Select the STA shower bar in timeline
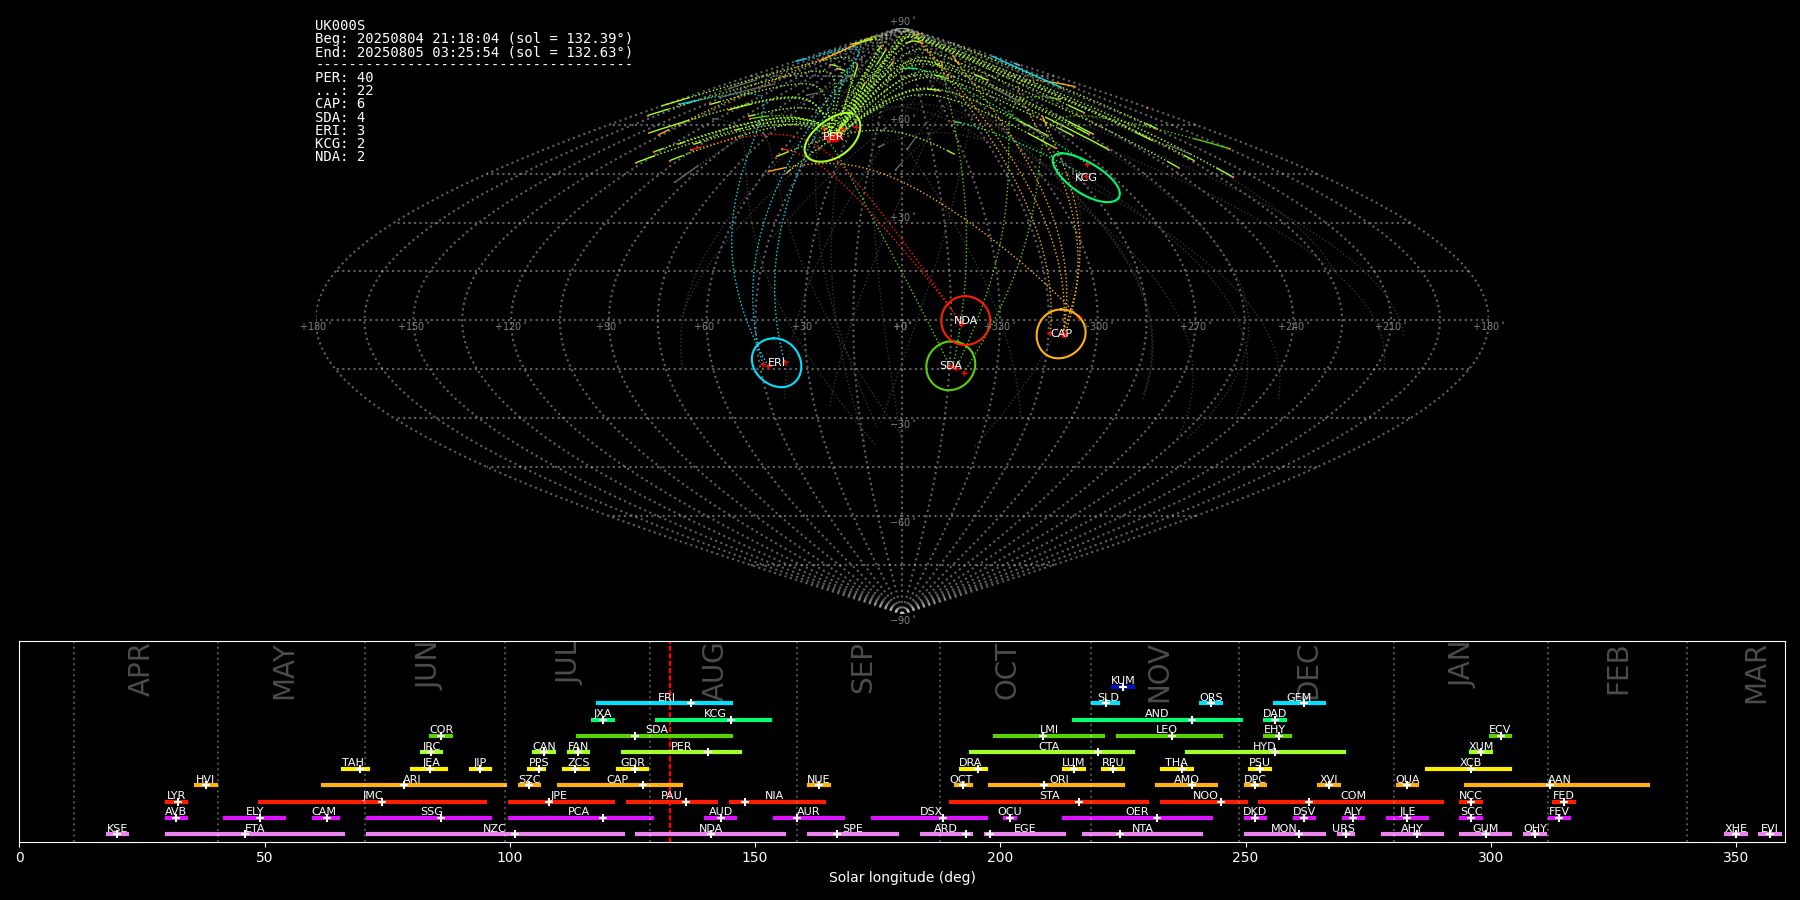 pos(1049,802)
